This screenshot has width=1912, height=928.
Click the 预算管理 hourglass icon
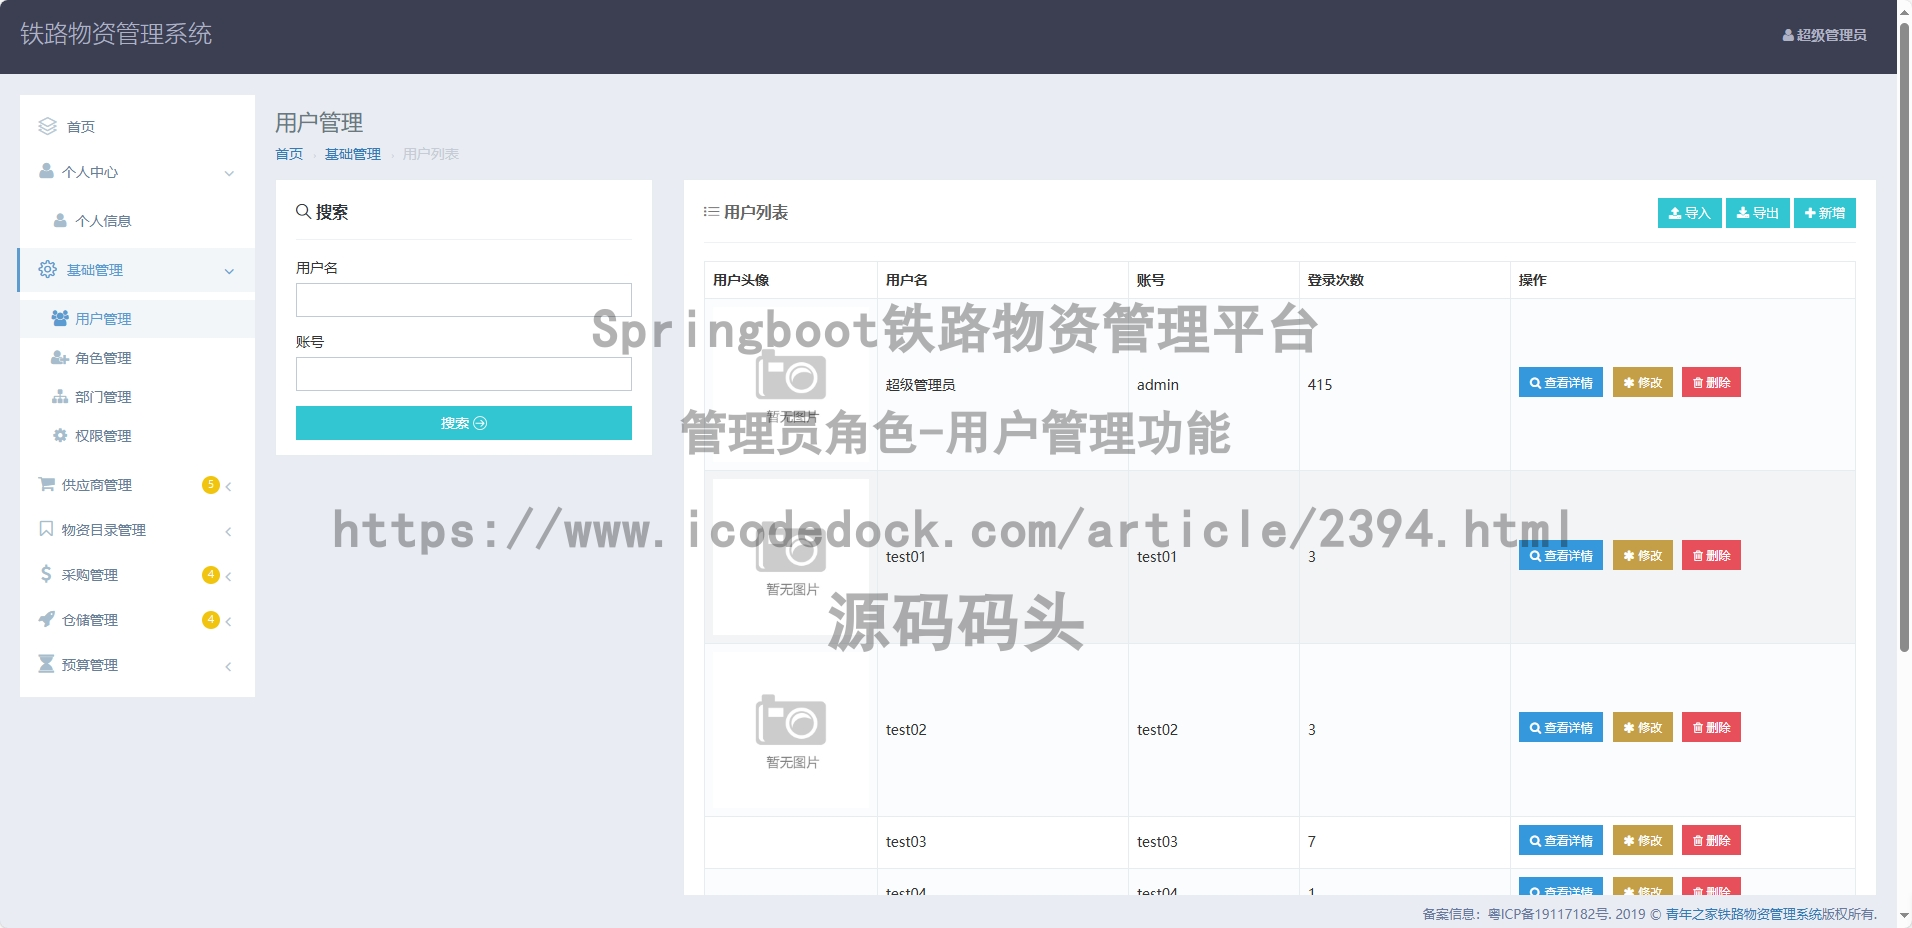tap(46, 664)
